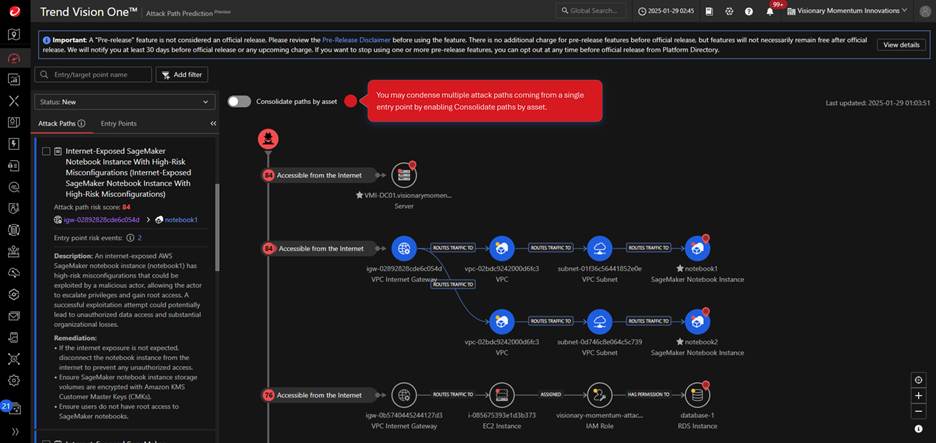Open the lightning bolt sidebar icon
Viewport: 936px width, 443px height.
[14, 144]
